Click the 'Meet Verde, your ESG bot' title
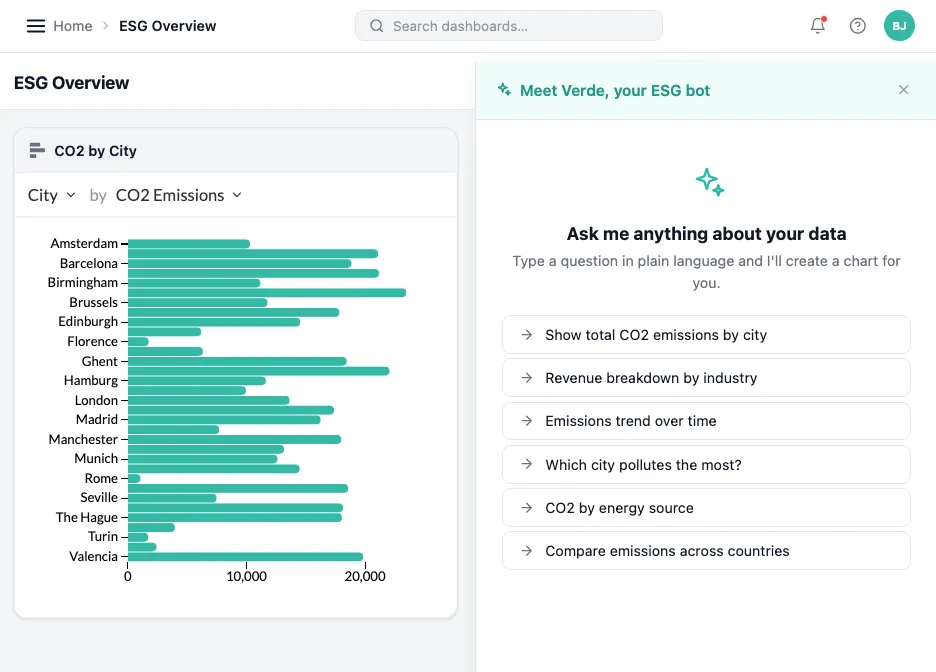This screenshot has height=672, width=936. 615,90
